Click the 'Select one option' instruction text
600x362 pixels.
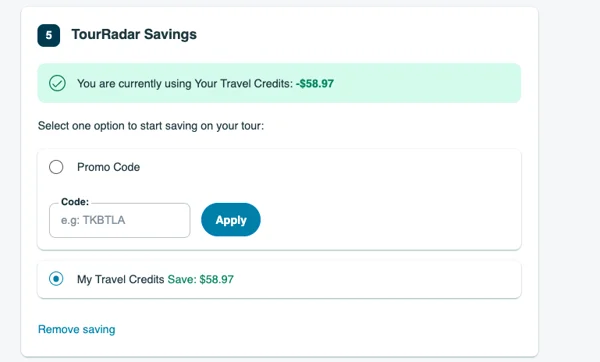151,126
